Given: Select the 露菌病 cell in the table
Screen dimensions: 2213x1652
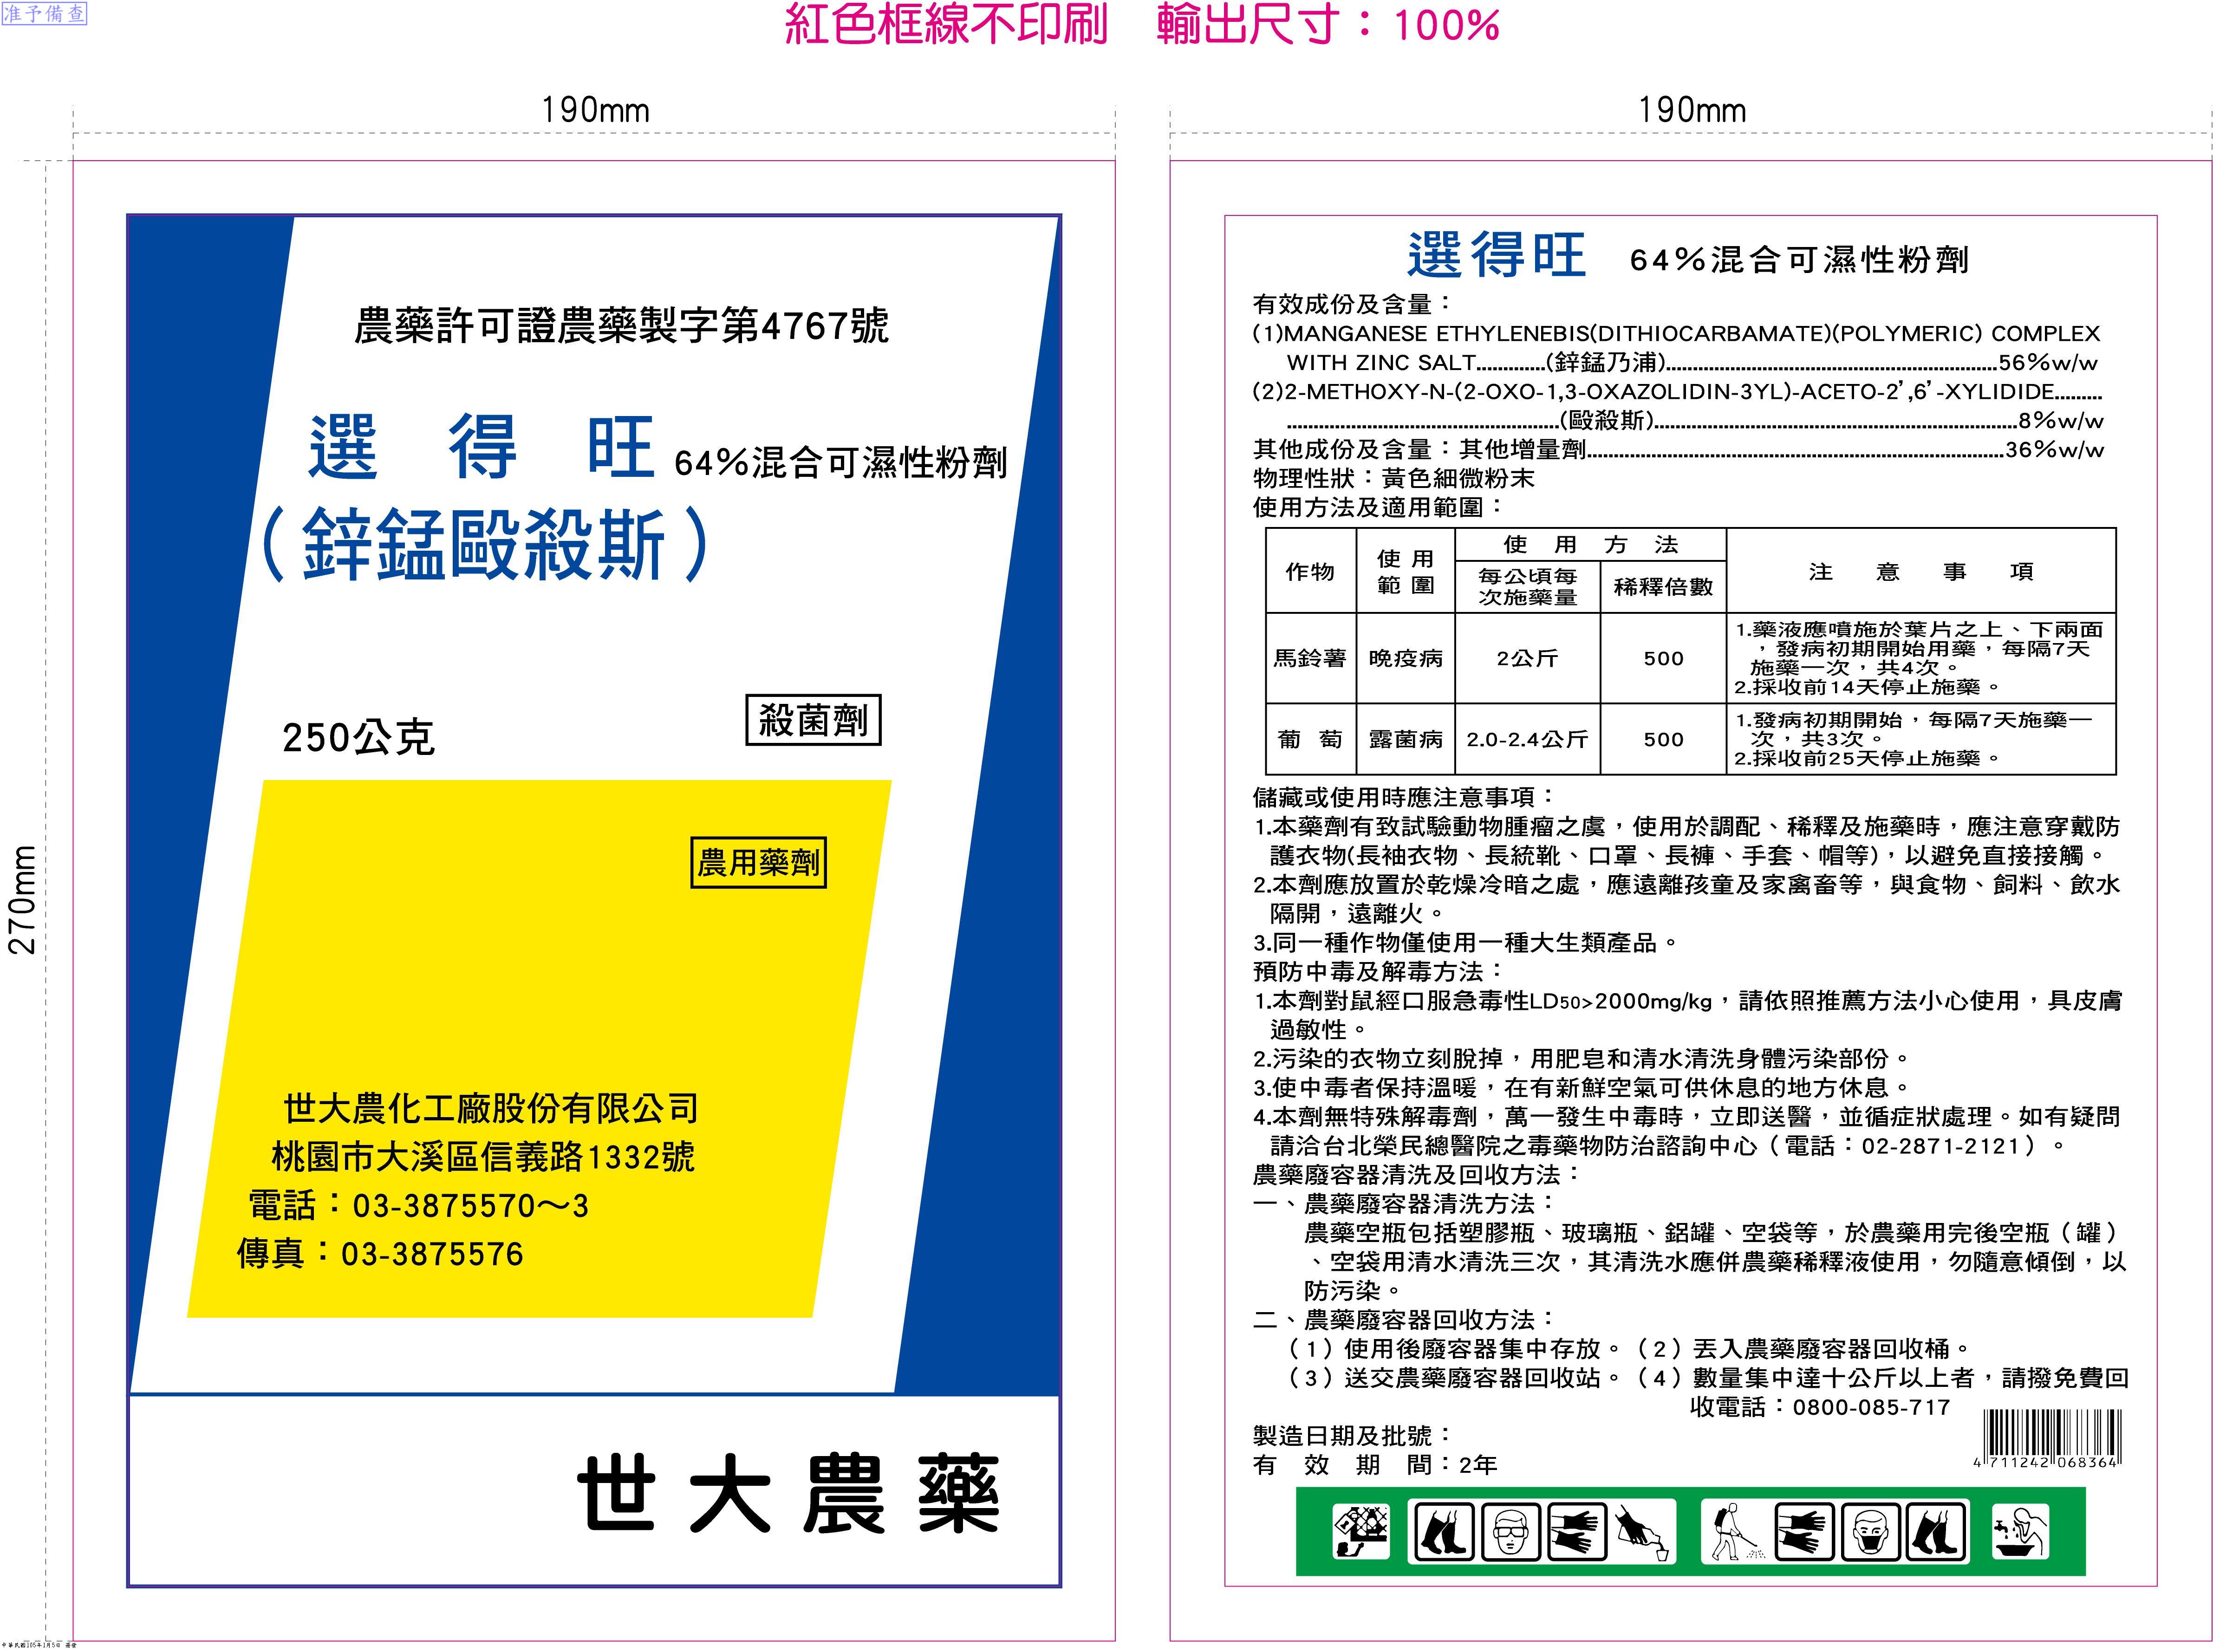Looking at the screenshot, I should pyautogui.click(x=1405, y=739).
